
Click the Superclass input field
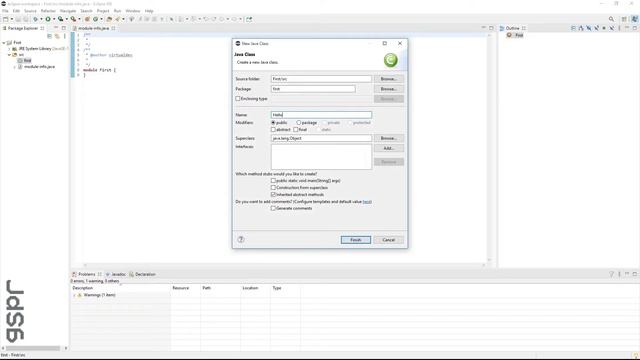[321, 138]
